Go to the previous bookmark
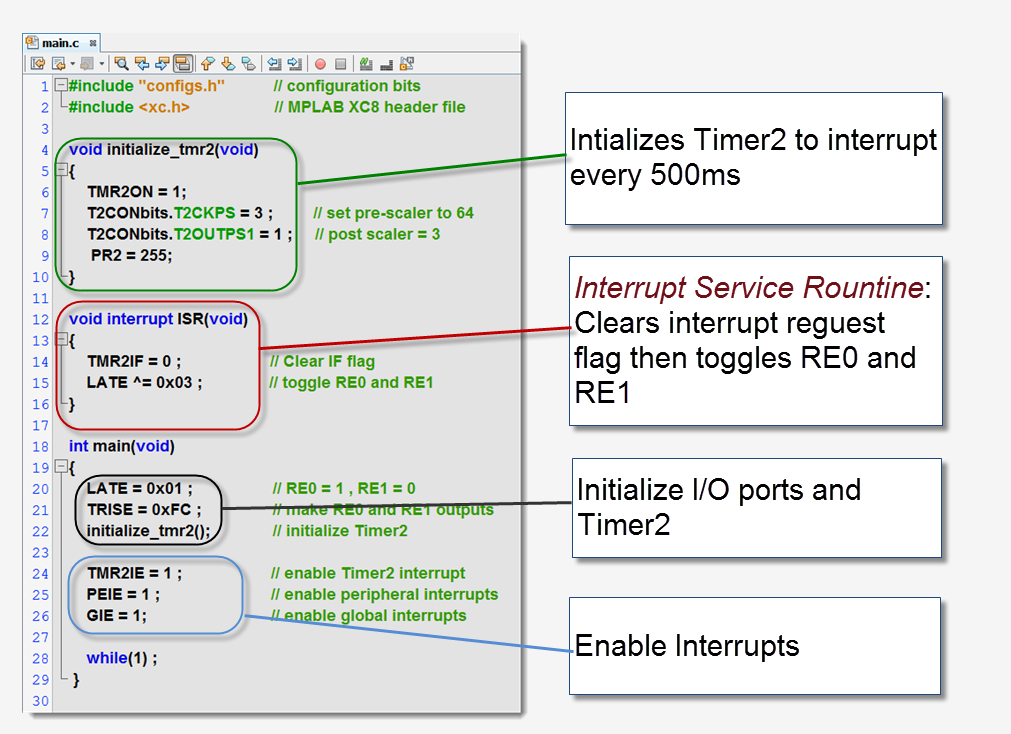The width and height of the screenshot is (1011, 734). pyautogui.click(x=207, y=63)
